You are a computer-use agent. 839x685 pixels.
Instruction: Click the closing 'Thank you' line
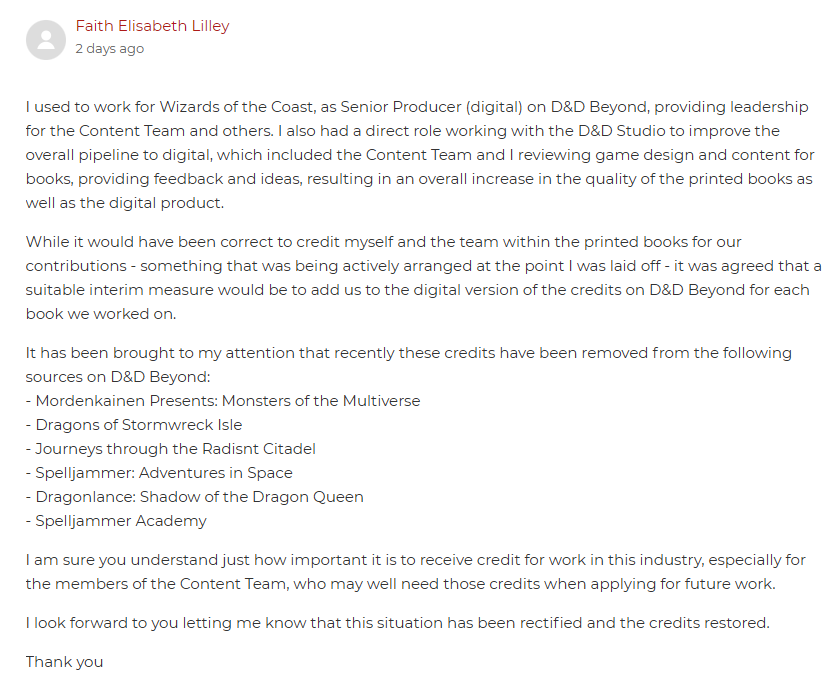coord(64,662)
